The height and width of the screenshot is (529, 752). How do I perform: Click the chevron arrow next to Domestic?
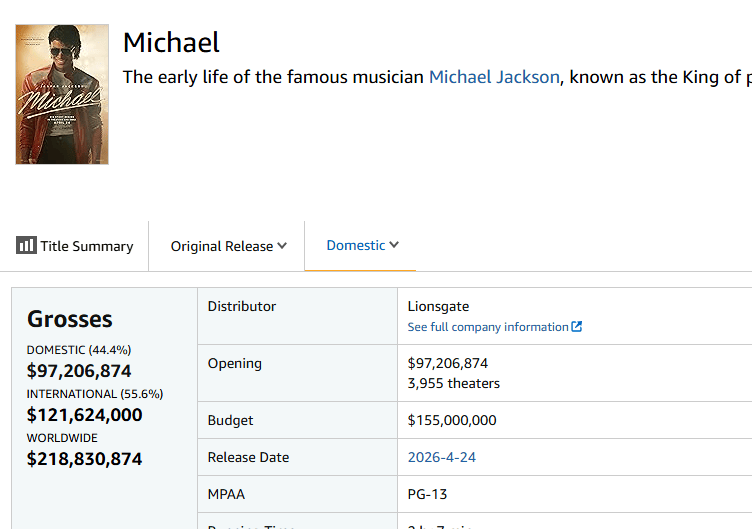click(394, 245)
